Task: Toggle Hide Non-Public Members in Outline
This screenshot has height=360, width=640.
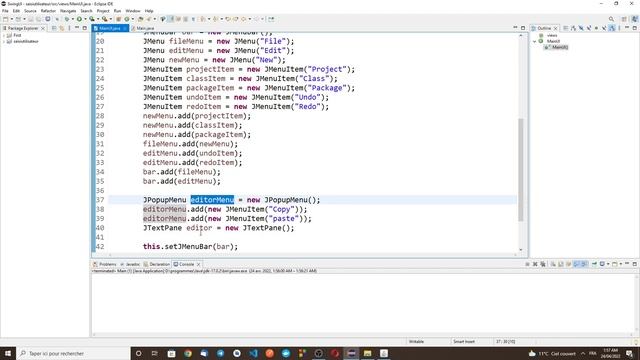Action: click(x=596, y=28)
